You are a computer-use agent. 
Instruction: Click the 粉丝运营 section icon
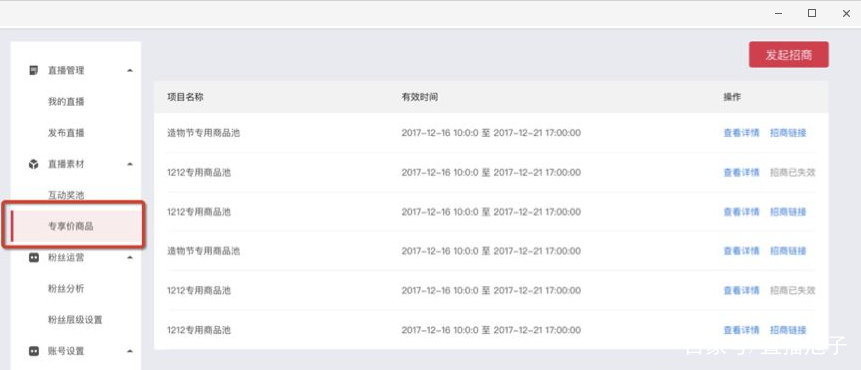tap(34, 257)
